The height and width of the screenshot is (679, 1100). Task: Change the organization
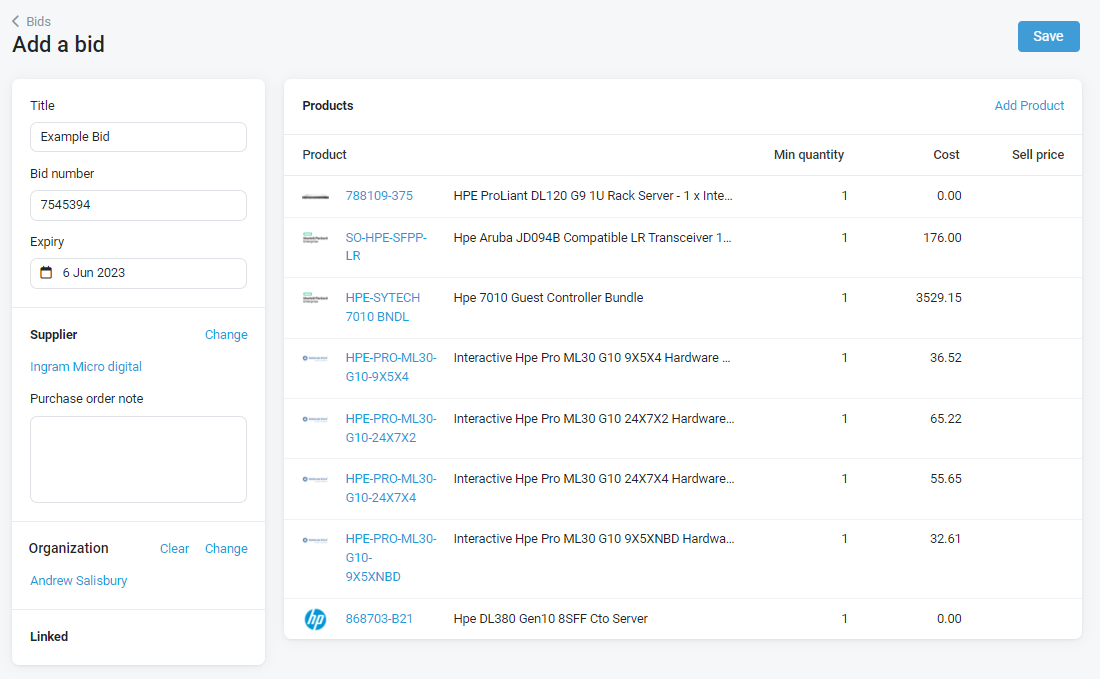(226, 549)
